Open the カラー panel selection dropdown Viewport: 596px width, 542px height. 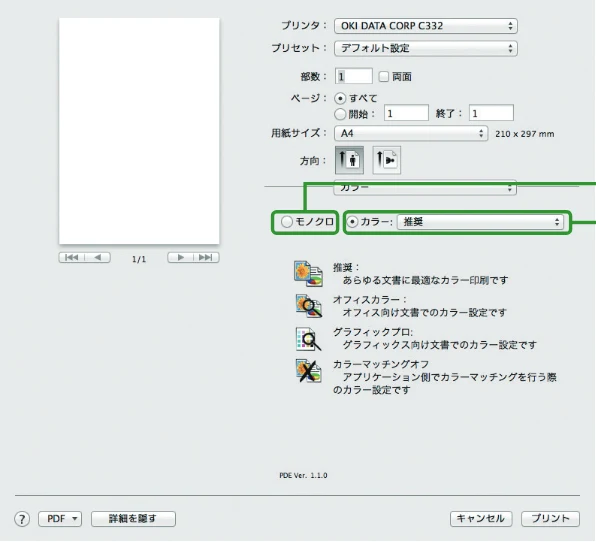pos(425,188)
